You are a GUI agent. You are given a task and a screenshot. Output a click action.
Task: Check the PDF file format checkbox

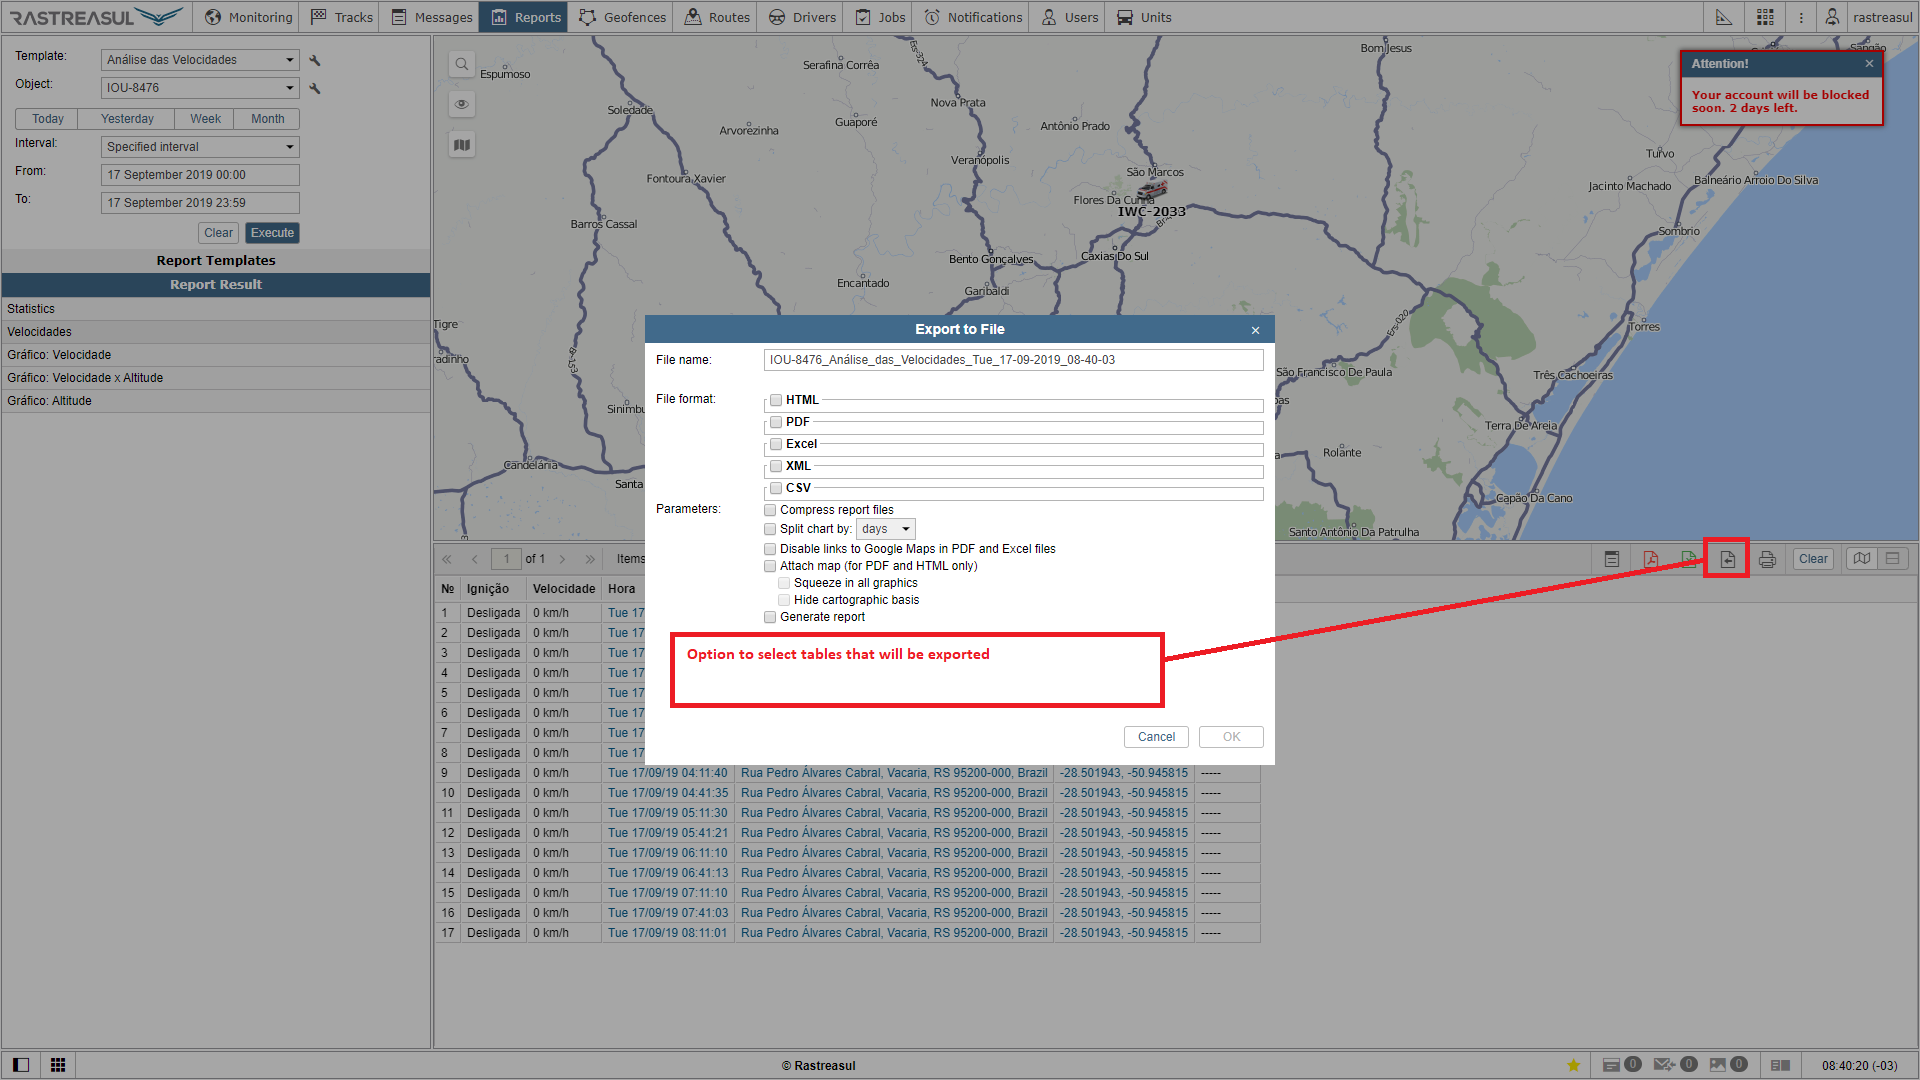776,422
